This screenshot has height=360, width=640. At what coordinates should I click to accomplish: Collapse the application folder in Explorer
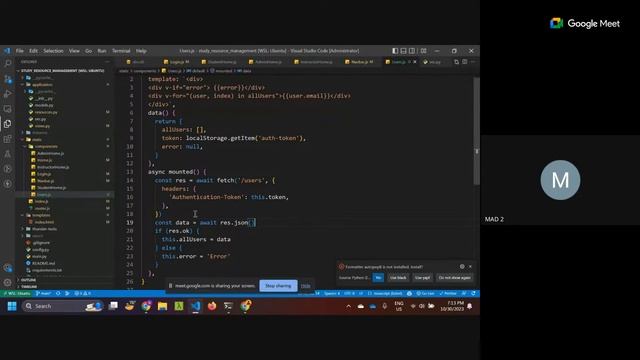pos(42,84)
